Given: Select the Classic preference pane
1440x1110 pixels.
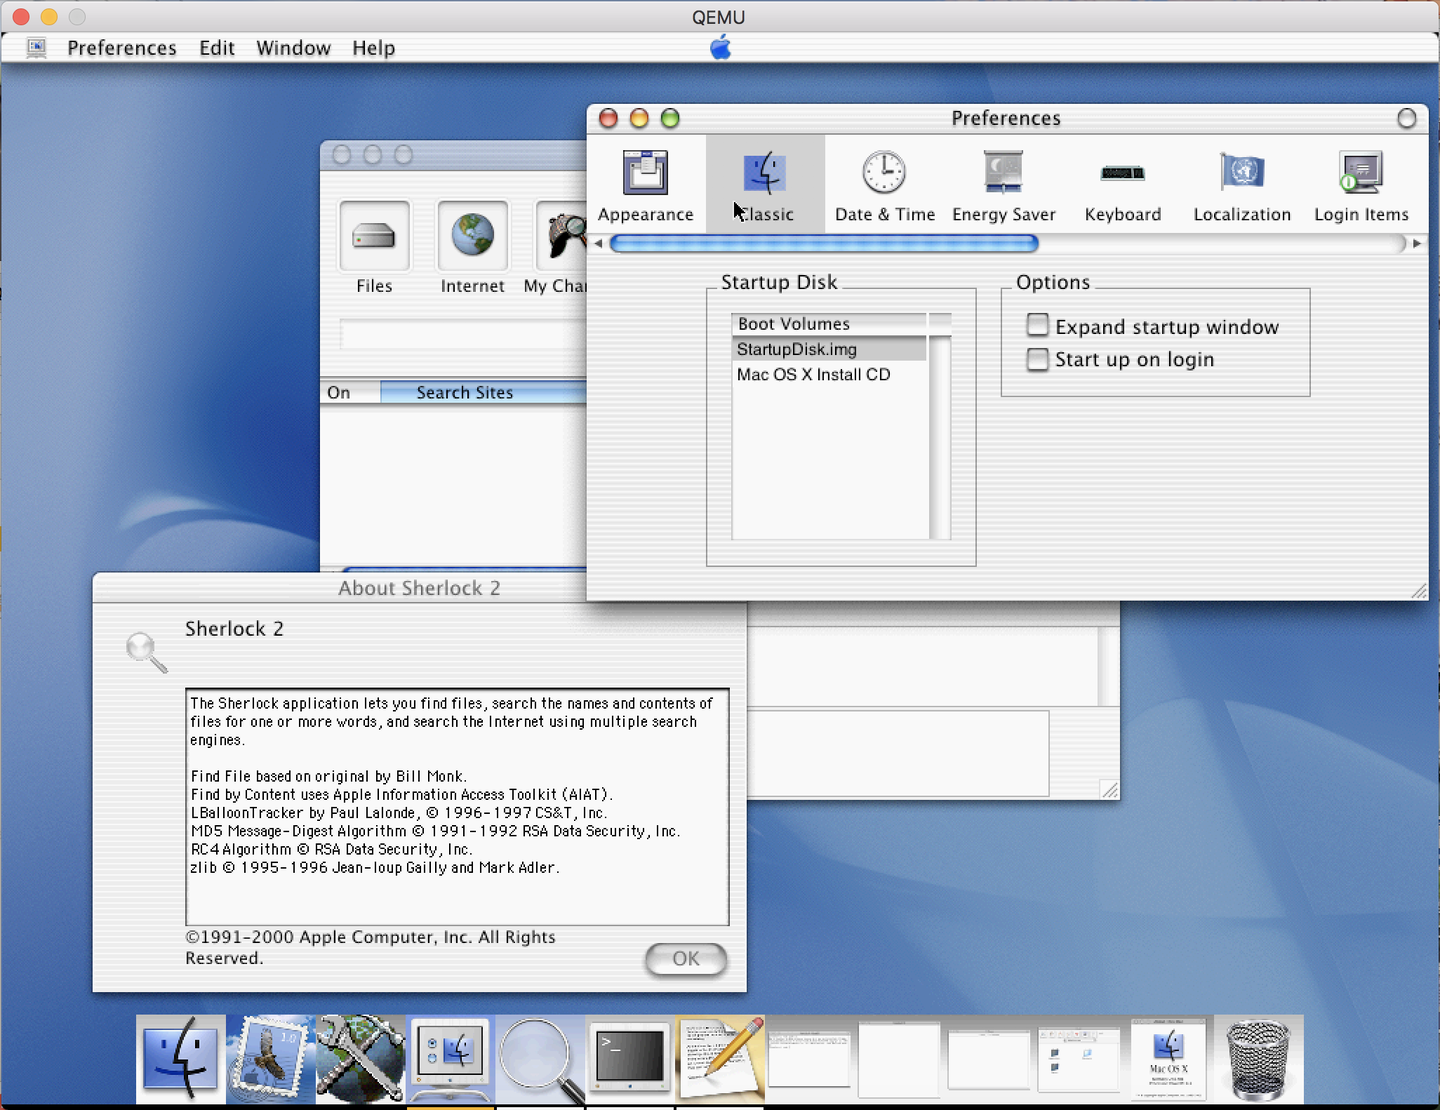Looking at the screenshot, I should [x=765, y=184].
